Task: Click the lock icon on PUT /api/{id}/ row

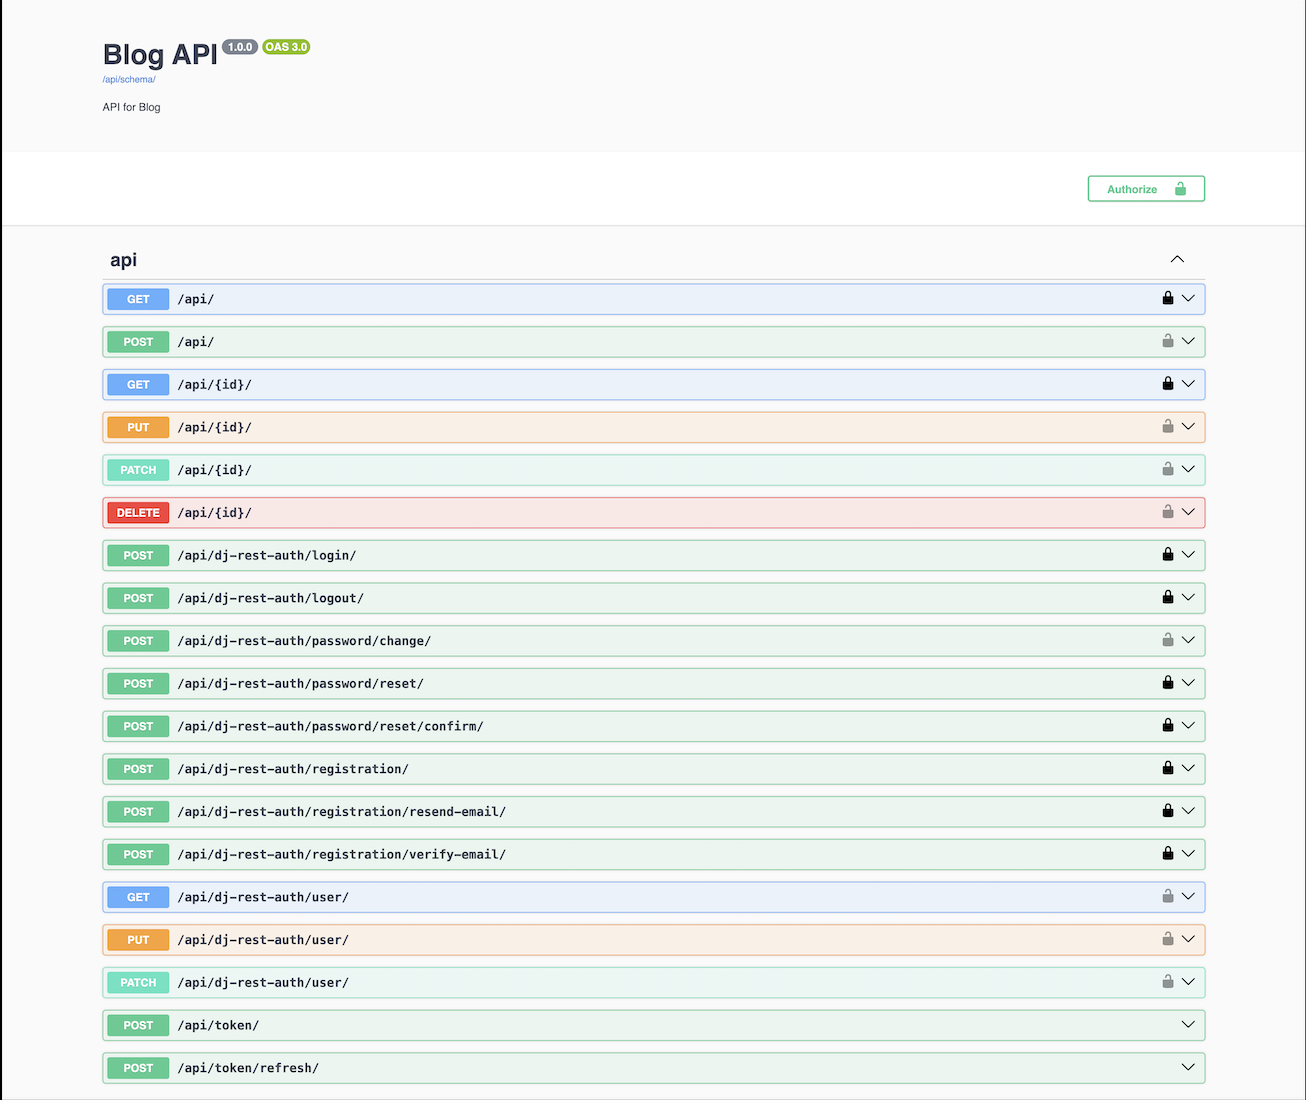Action: pos(1167,426)
